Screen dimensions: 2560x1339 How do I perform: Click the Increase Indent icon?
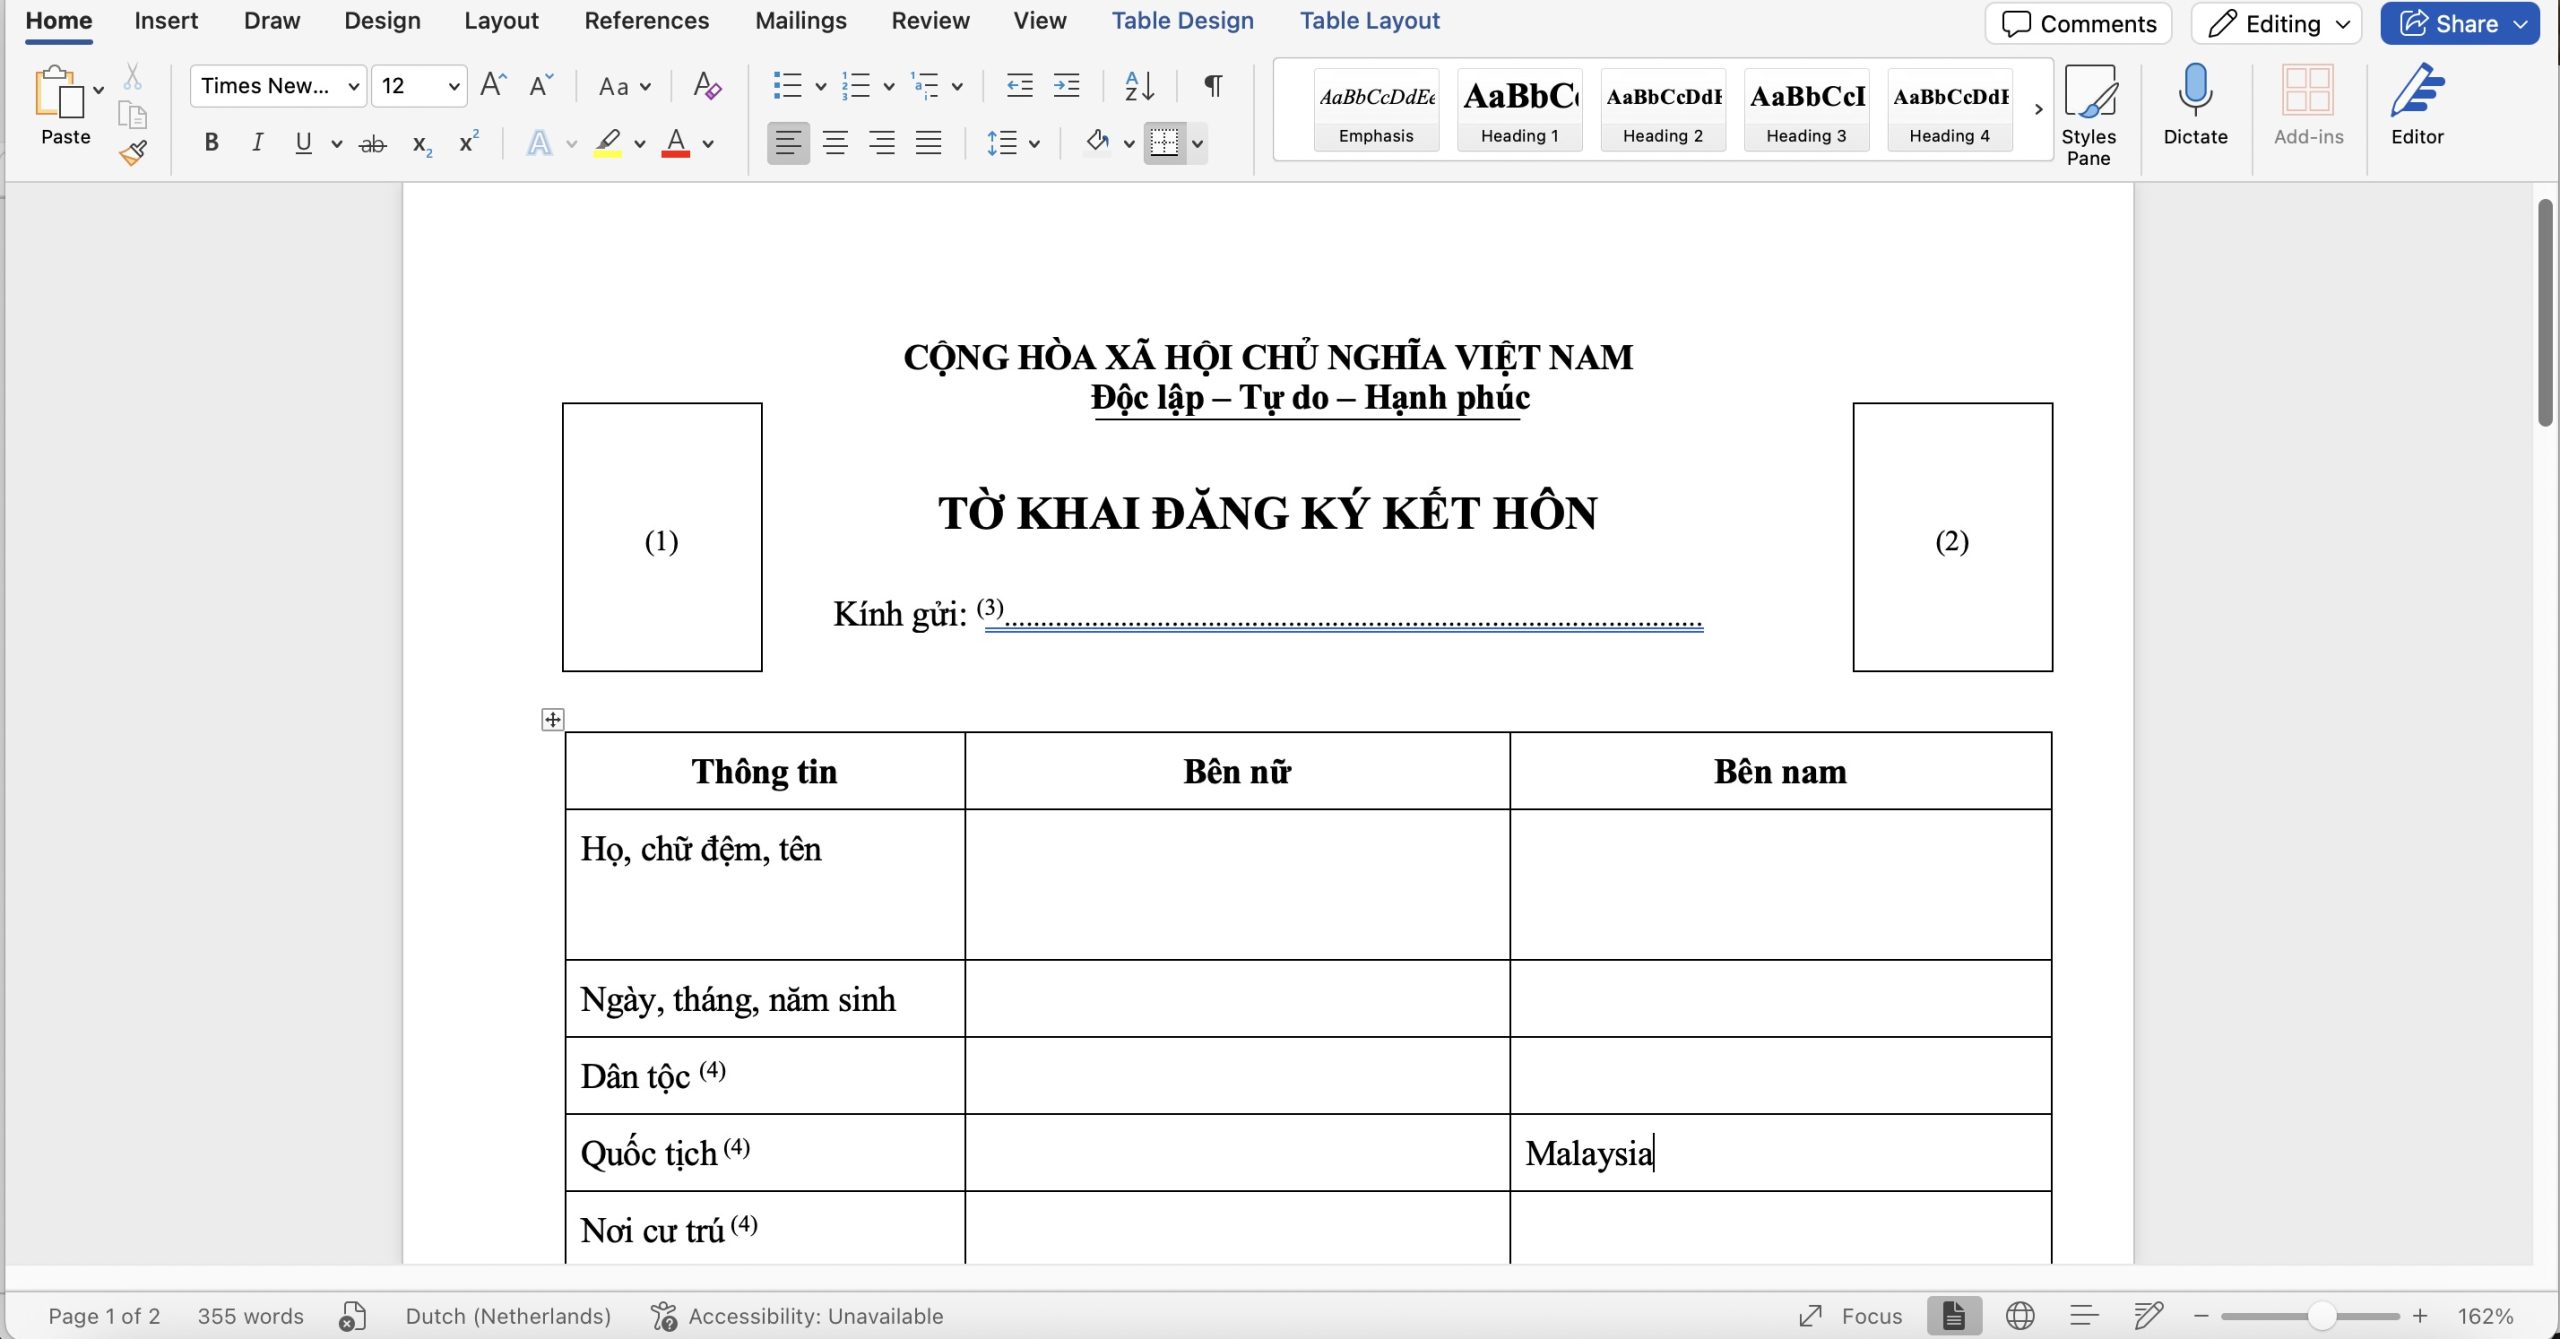pos(1067,86)
